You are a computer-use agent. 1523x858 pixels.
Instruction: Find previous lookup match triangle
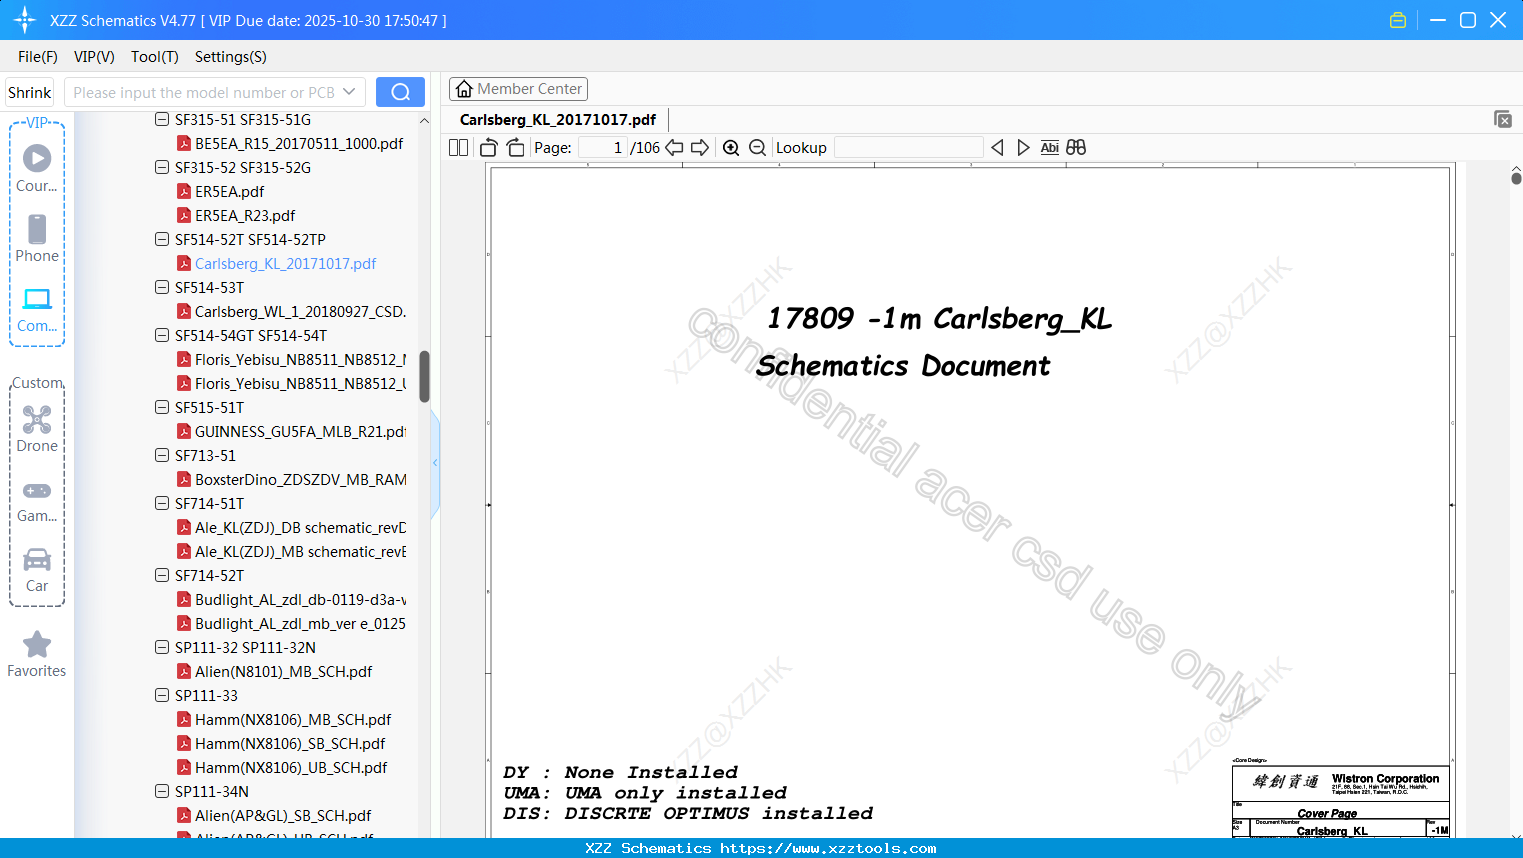pyautogui.click(x=997, y=148)
